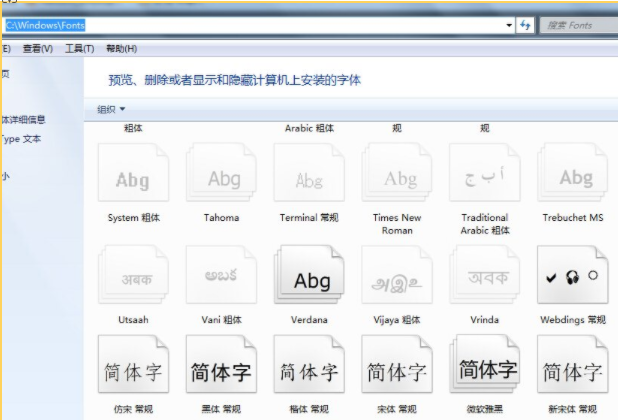Open the 帮助(H) menu
This screenshot has height=420, width=618.
click(x=122, y=49)
